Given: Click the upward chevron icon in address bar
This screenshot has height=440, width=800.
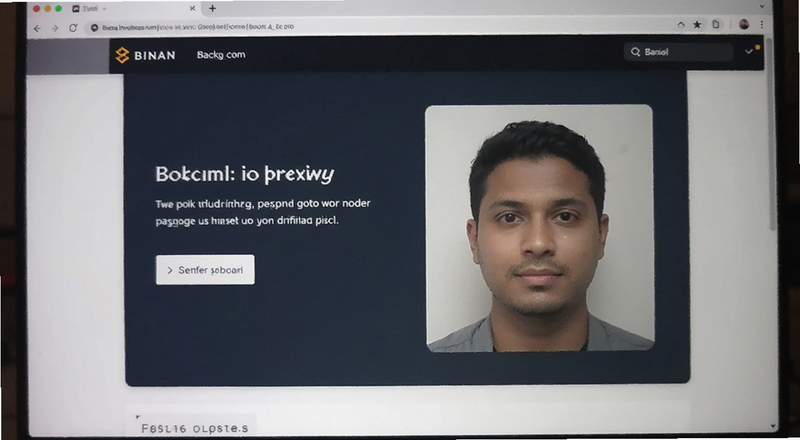Looking at the screenshot, I should (x=681, y=25).
